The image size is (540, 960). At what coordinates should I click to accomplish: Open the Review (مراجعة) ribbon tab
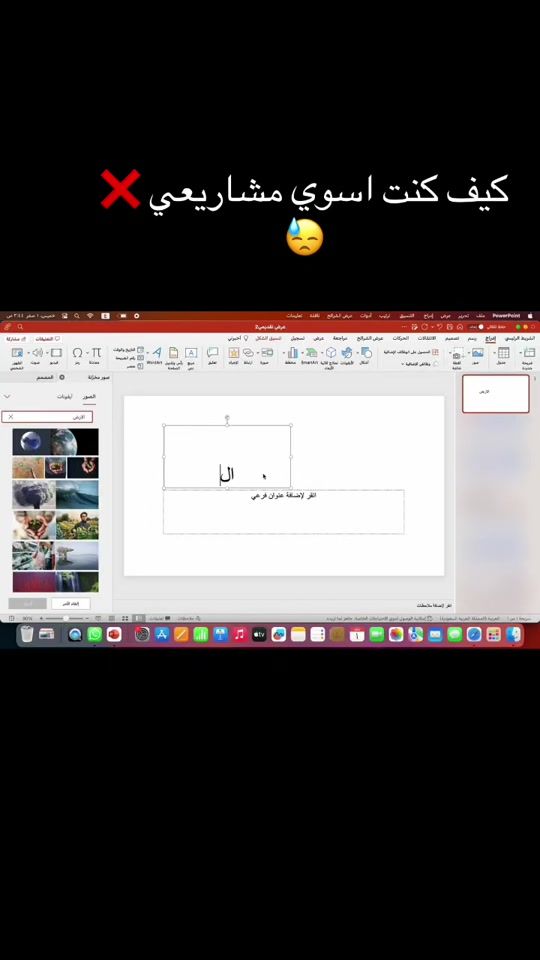(340, 338)
